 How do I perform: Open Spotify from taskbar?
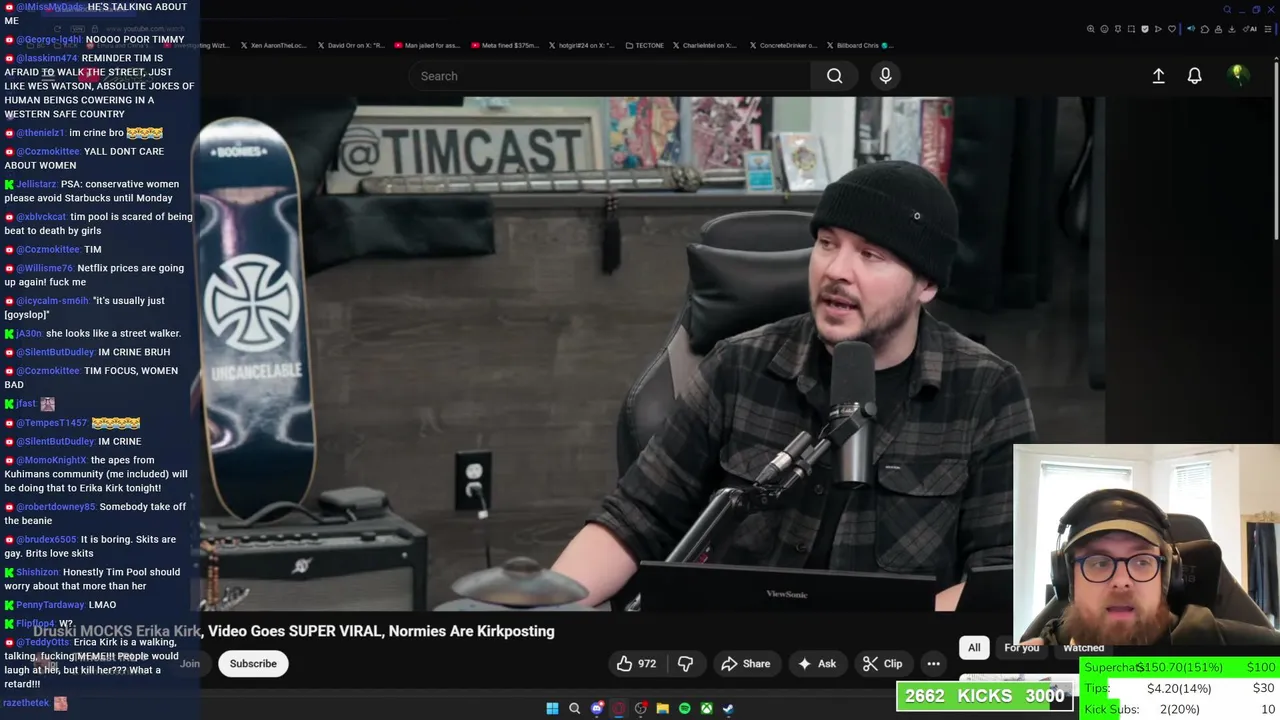[x=685, y=708]
